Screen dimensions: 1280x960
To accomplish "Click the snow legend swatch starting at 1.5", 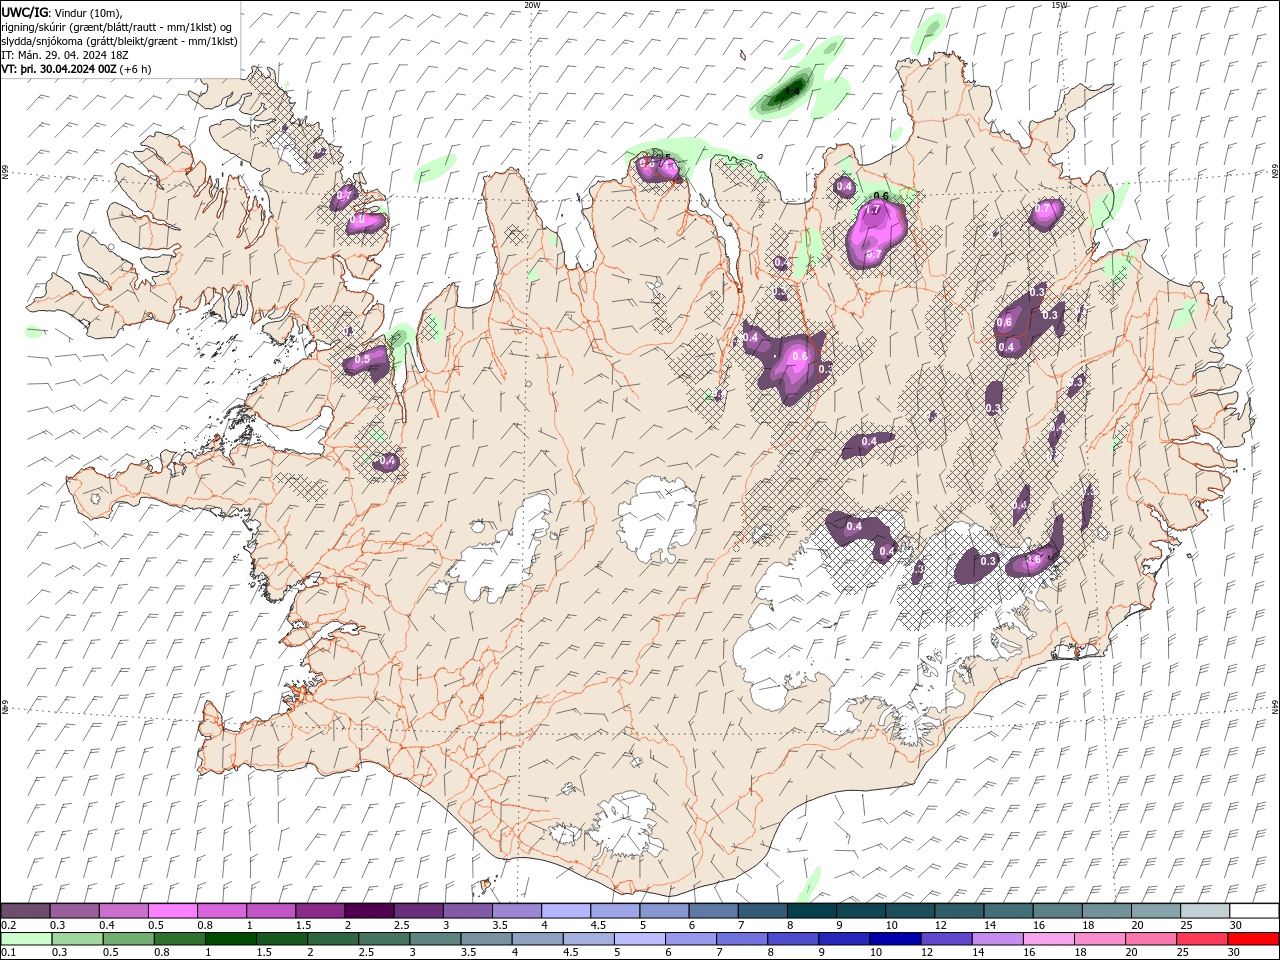I will [x=319, y=911].
